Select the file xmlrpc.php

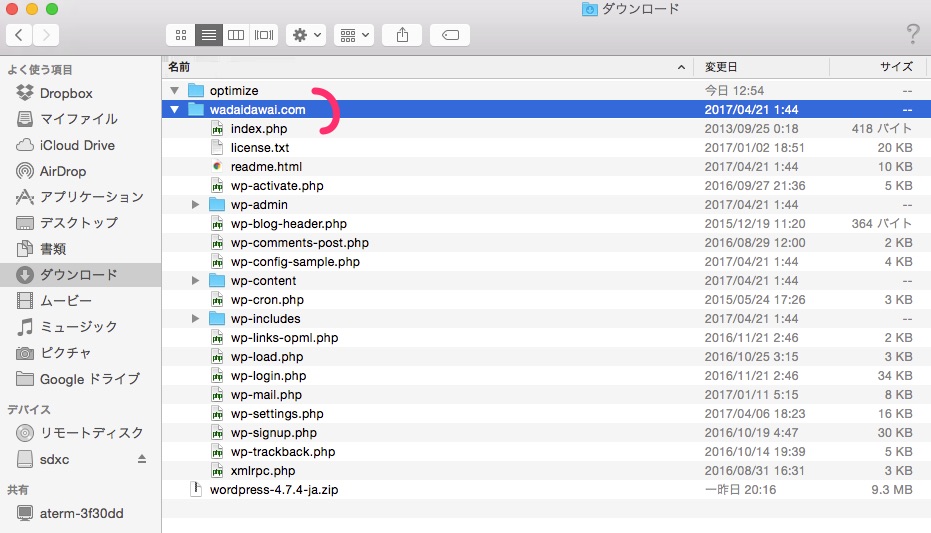(263, 471)
